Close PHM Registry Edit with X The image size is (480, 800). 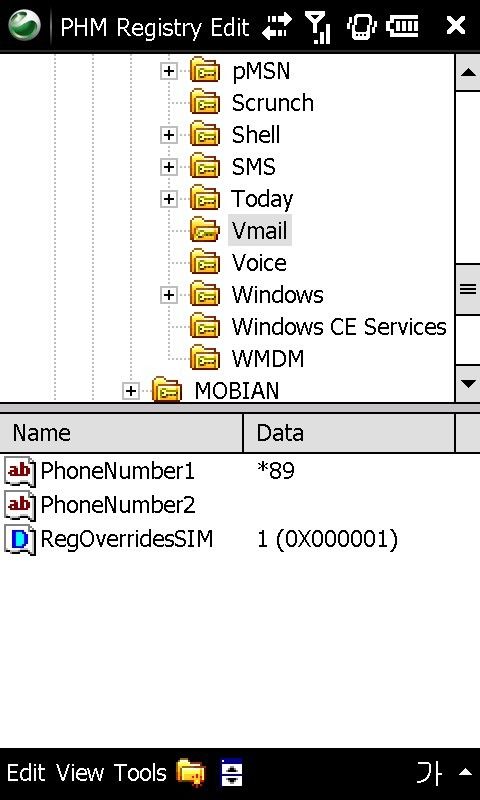(455, 25)
